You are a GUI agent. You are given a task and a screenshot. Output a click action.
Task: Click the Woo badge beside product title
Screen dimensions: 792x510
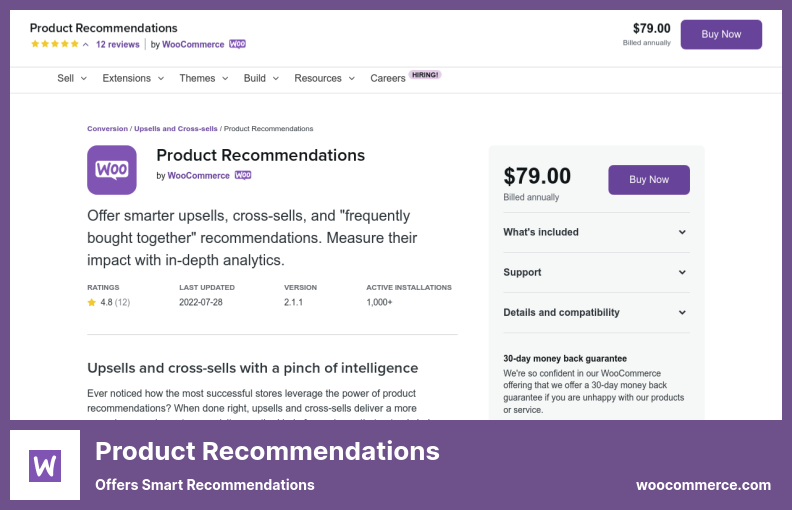tap(243, 175)
